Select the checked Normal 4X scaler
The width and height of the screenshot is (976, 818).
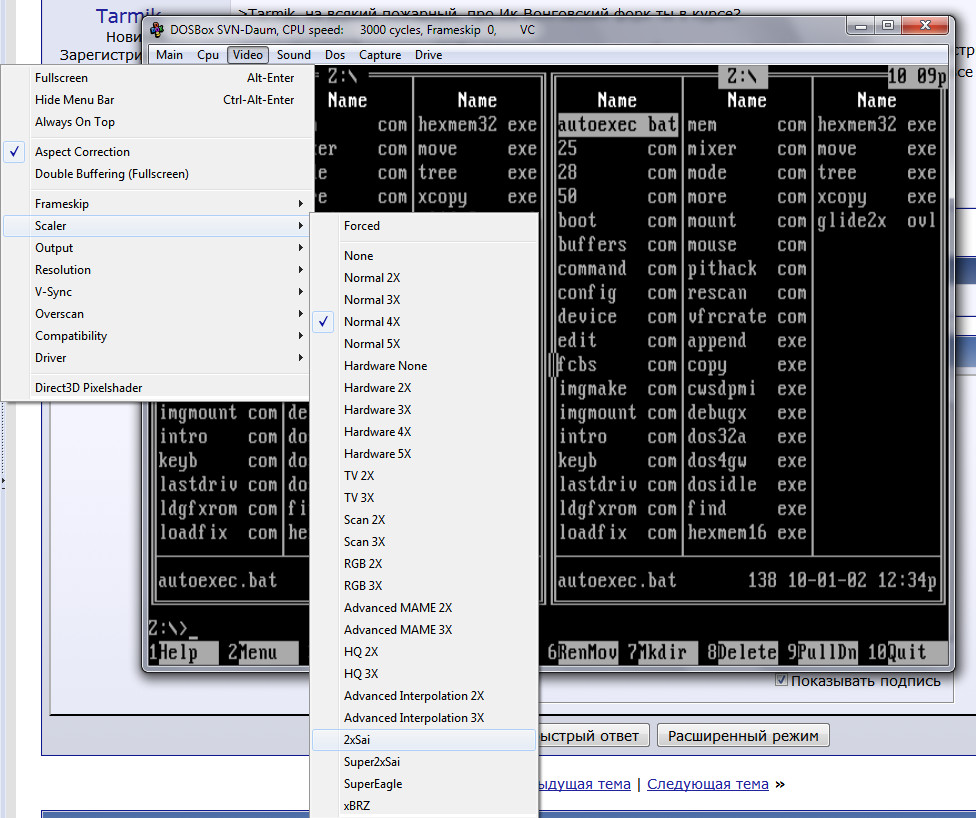click(372, 322)
